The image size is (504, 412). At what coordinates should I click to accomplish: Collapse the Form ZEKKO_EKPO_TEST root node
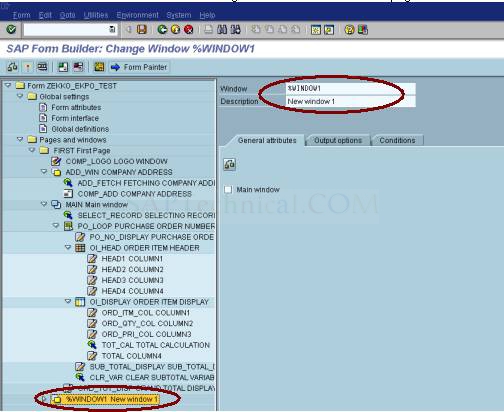pos(8,86)
